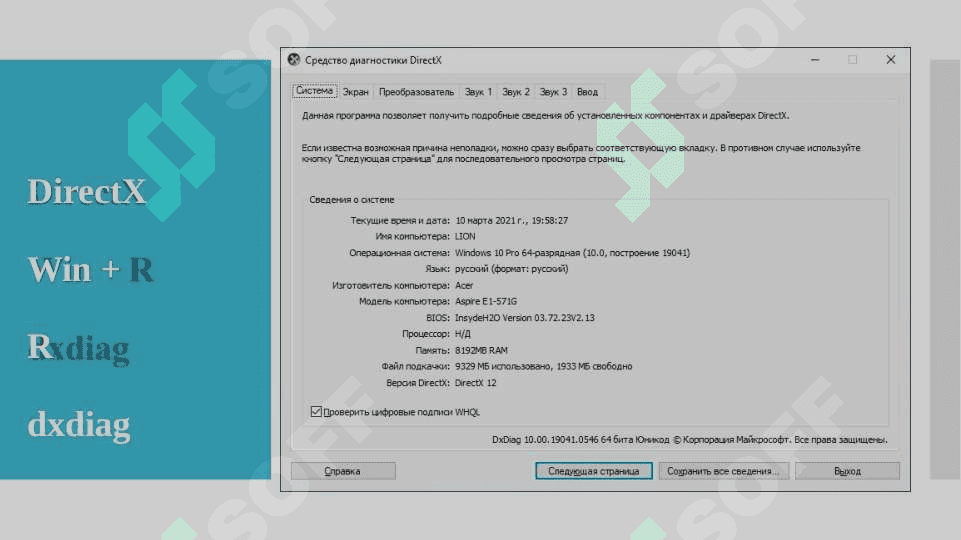Click the Win + R text on teal panel
The height and width of the screenshot is (540, 961).
click(90, 269)
